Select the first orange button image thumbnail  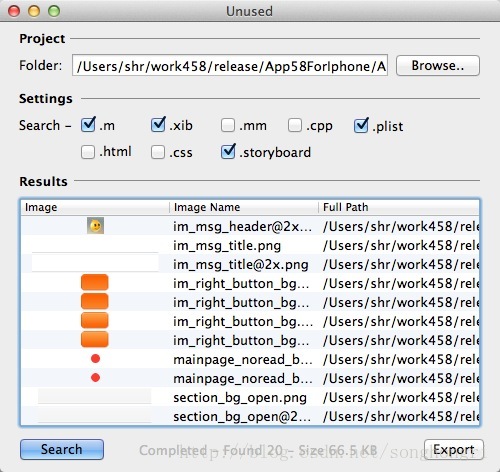95,282
